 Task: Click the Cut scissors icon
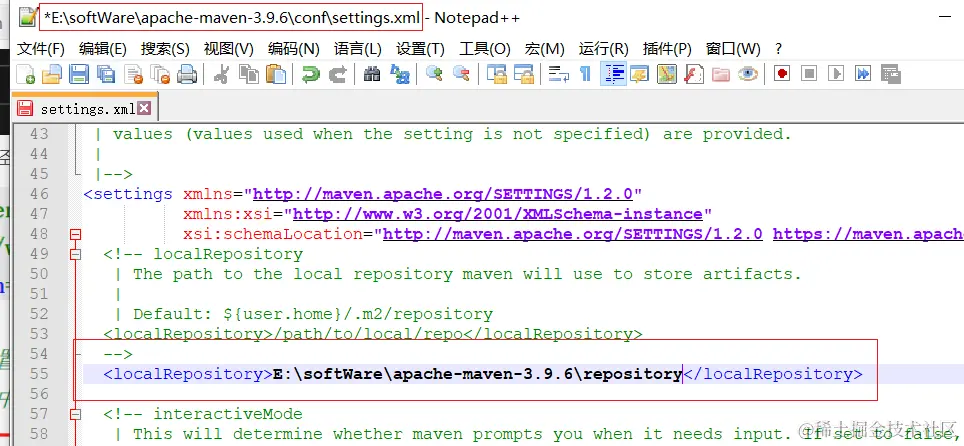pos(221,74)
